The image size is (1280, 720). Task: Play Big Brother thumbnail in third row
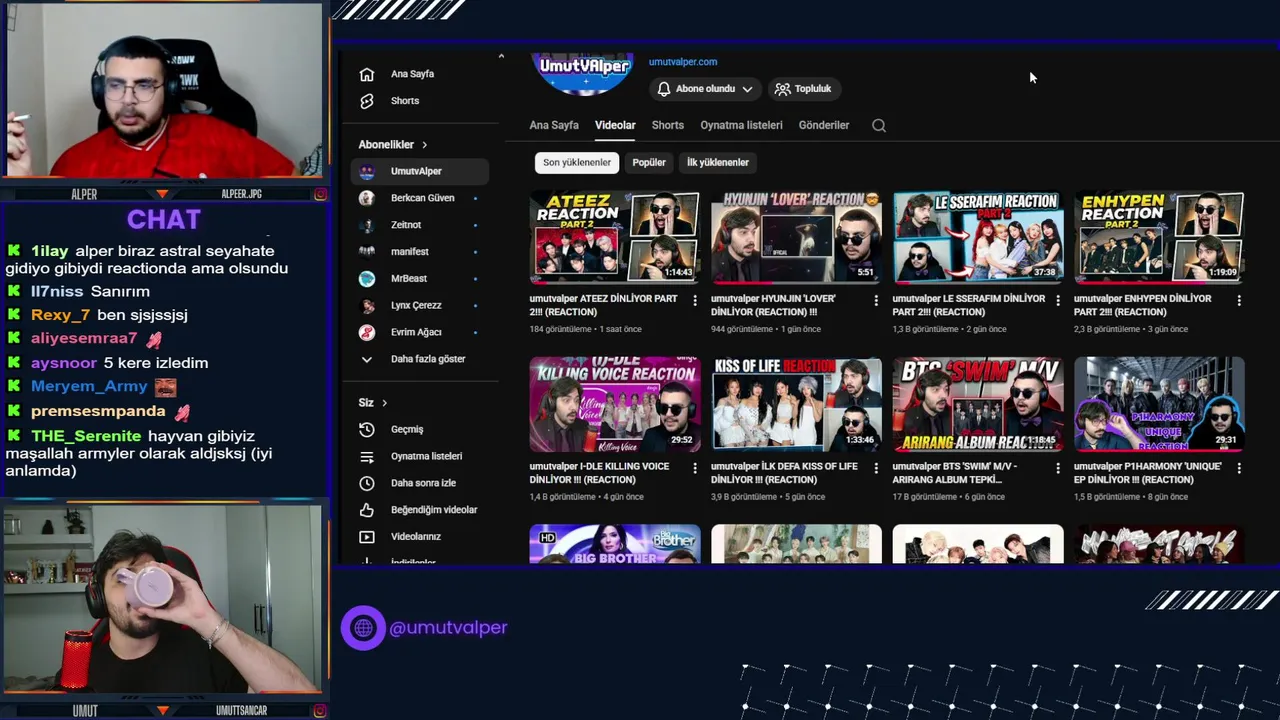pyautogui.click(x=615, y=544)
